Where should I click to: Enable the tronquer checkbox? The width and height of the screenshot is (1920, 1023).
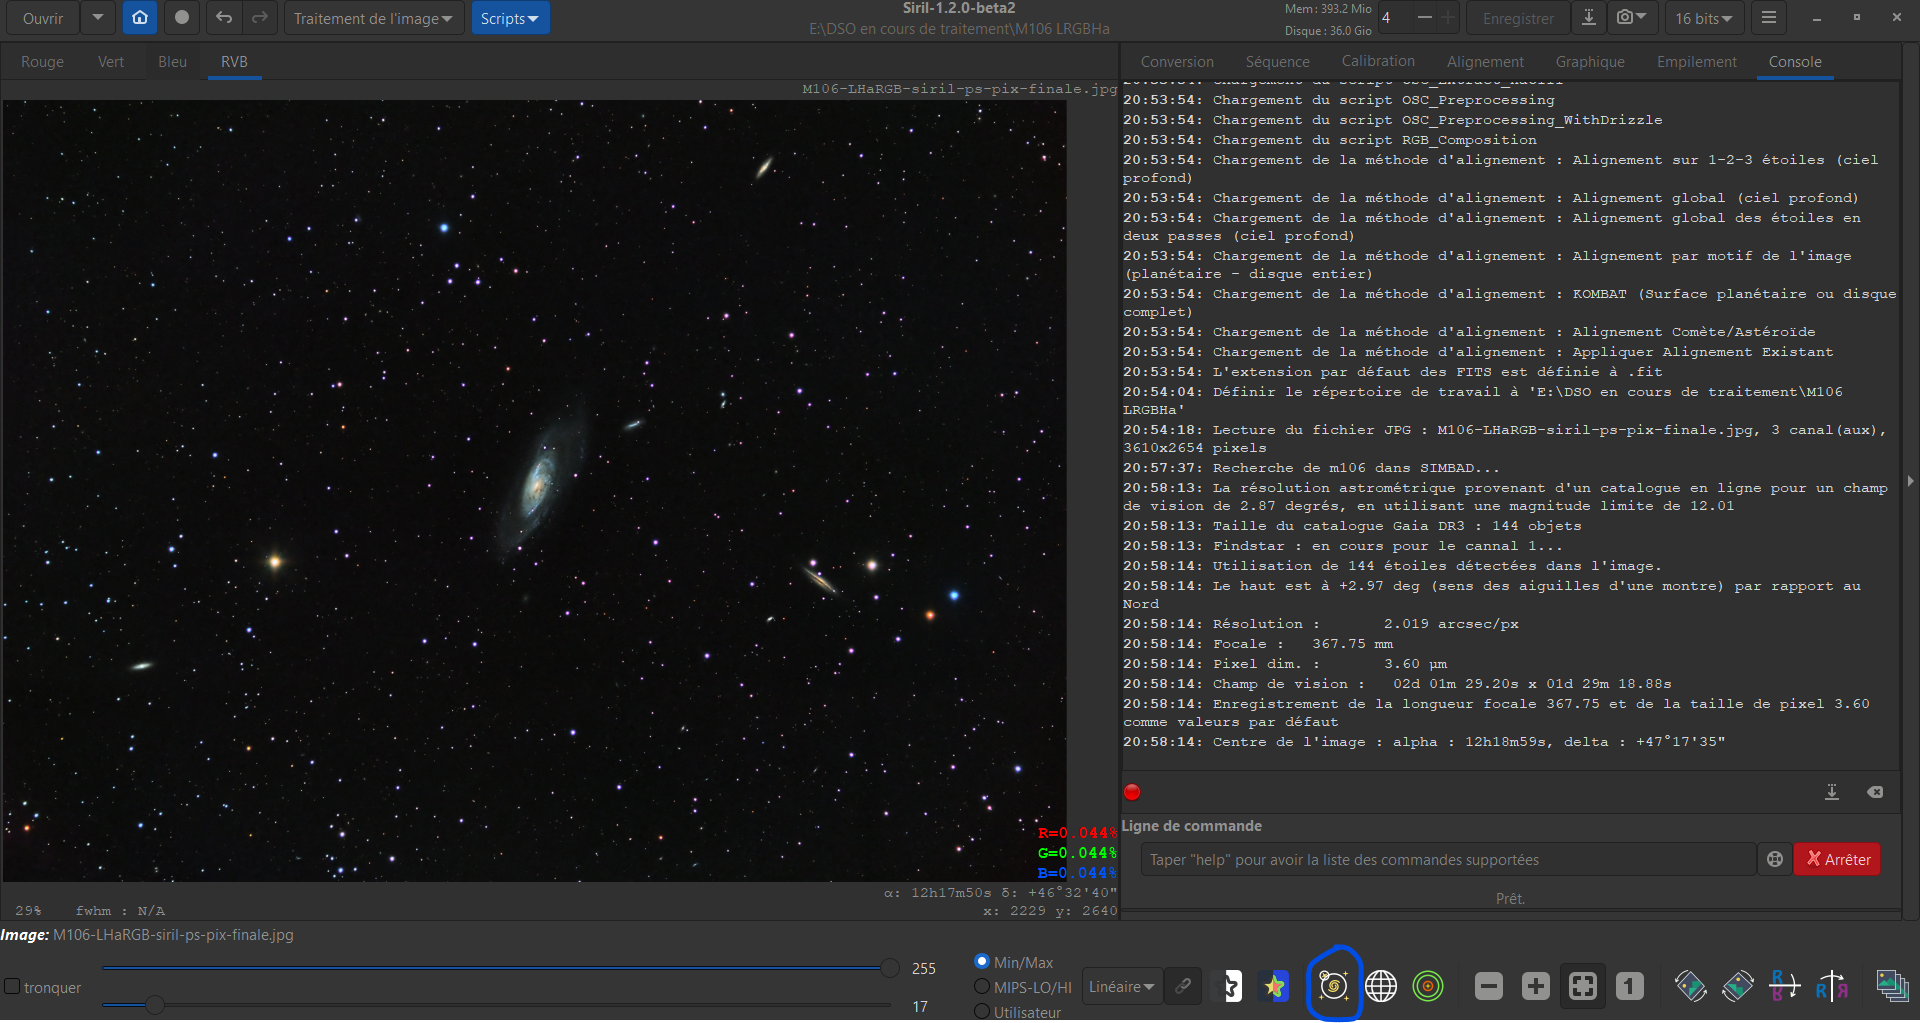pos(12,987)
